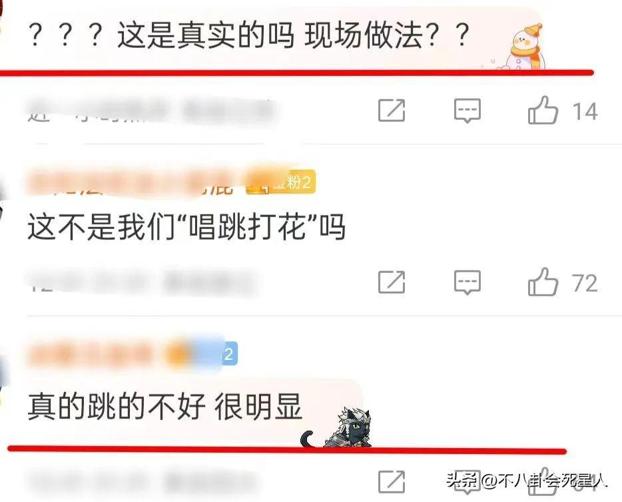Tap the 72 like count
The image size is (622, 502).
click(585, 283)
